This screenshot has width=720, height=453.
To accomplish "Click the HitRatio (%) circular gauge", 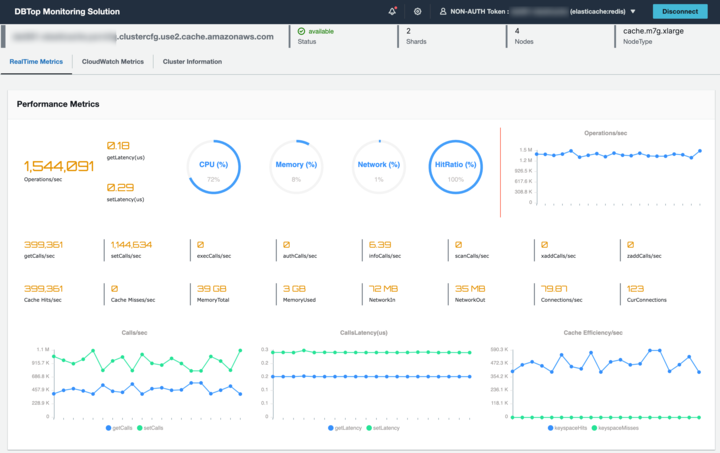I will point(456,167).
